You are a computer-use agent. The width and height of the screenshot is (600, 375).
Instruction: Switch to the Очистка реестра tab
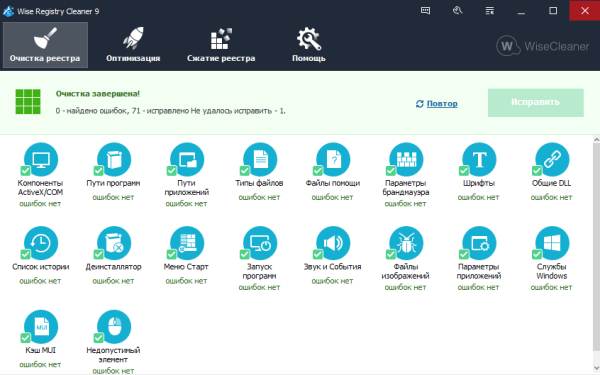[x=45, y=45]
